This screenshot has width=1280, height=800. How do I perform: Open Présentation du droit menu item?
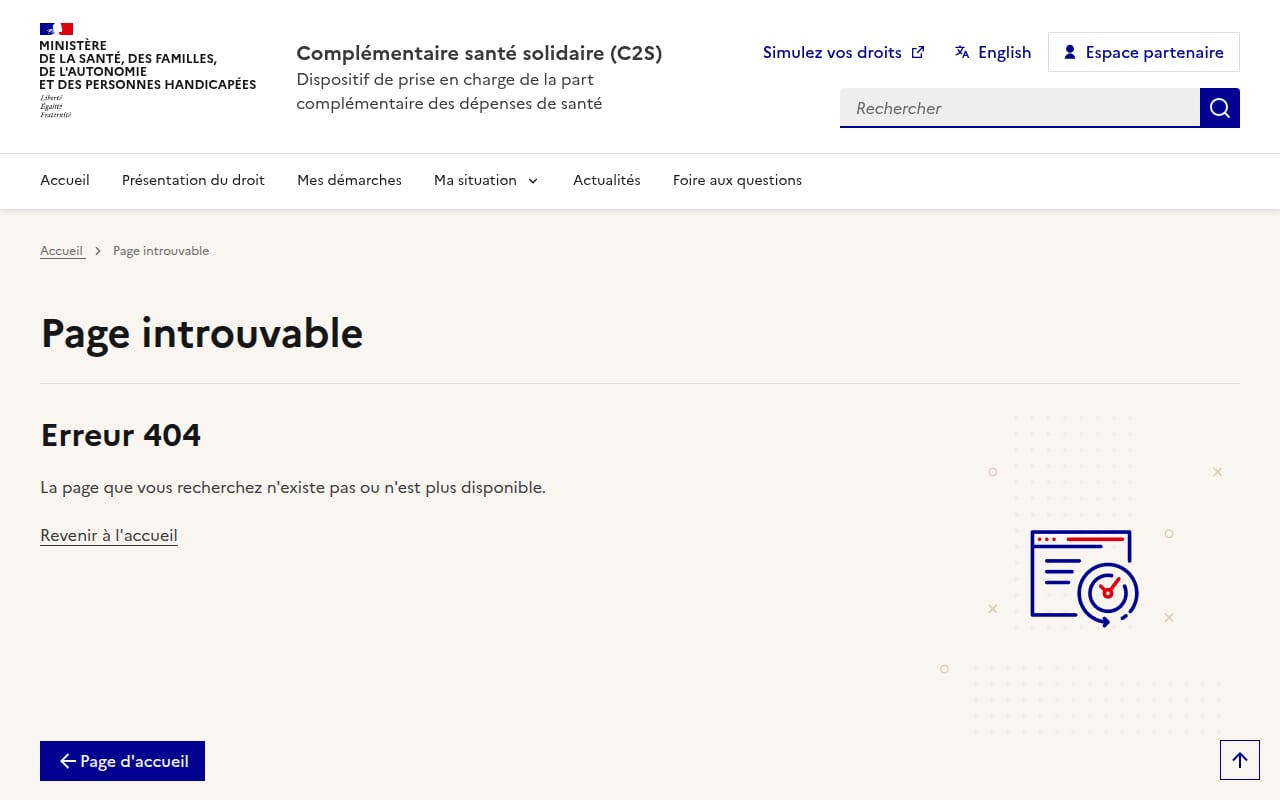193,180
